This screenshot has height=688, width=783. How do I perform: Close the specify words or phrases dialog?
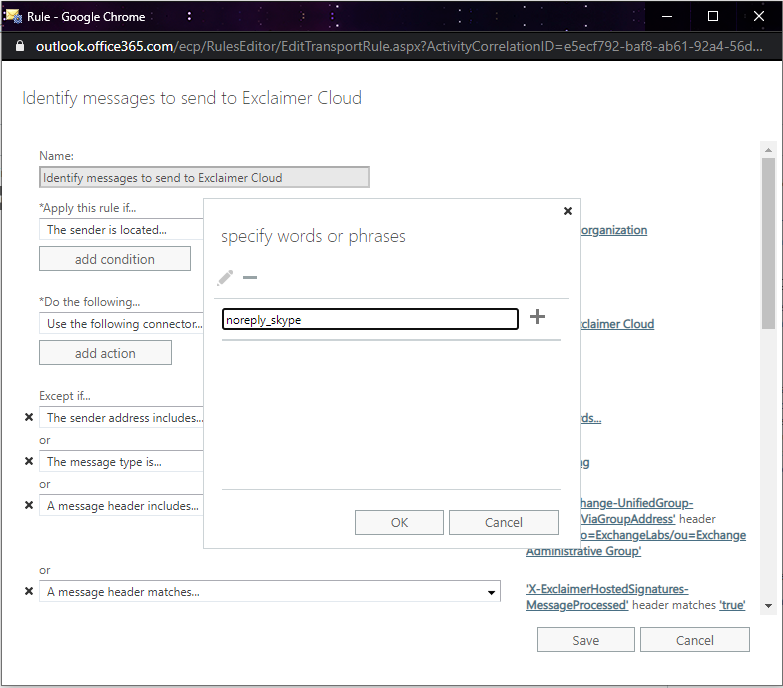568,211
